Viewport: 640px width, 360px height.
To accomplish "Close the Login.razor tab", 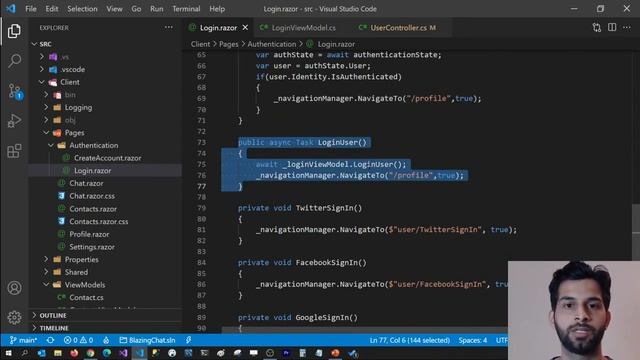I will point(245,27).
